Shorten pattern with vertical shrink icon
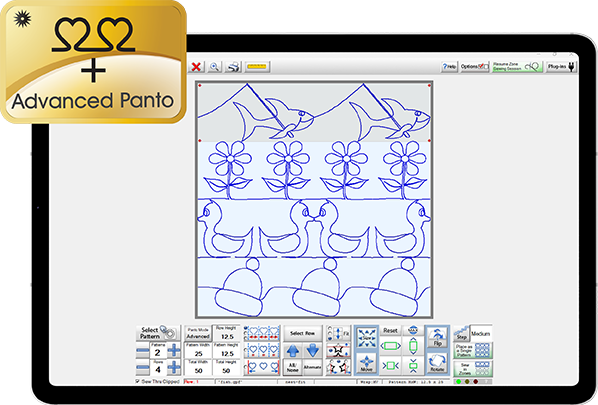598x405 pixels. click(413, 365)
